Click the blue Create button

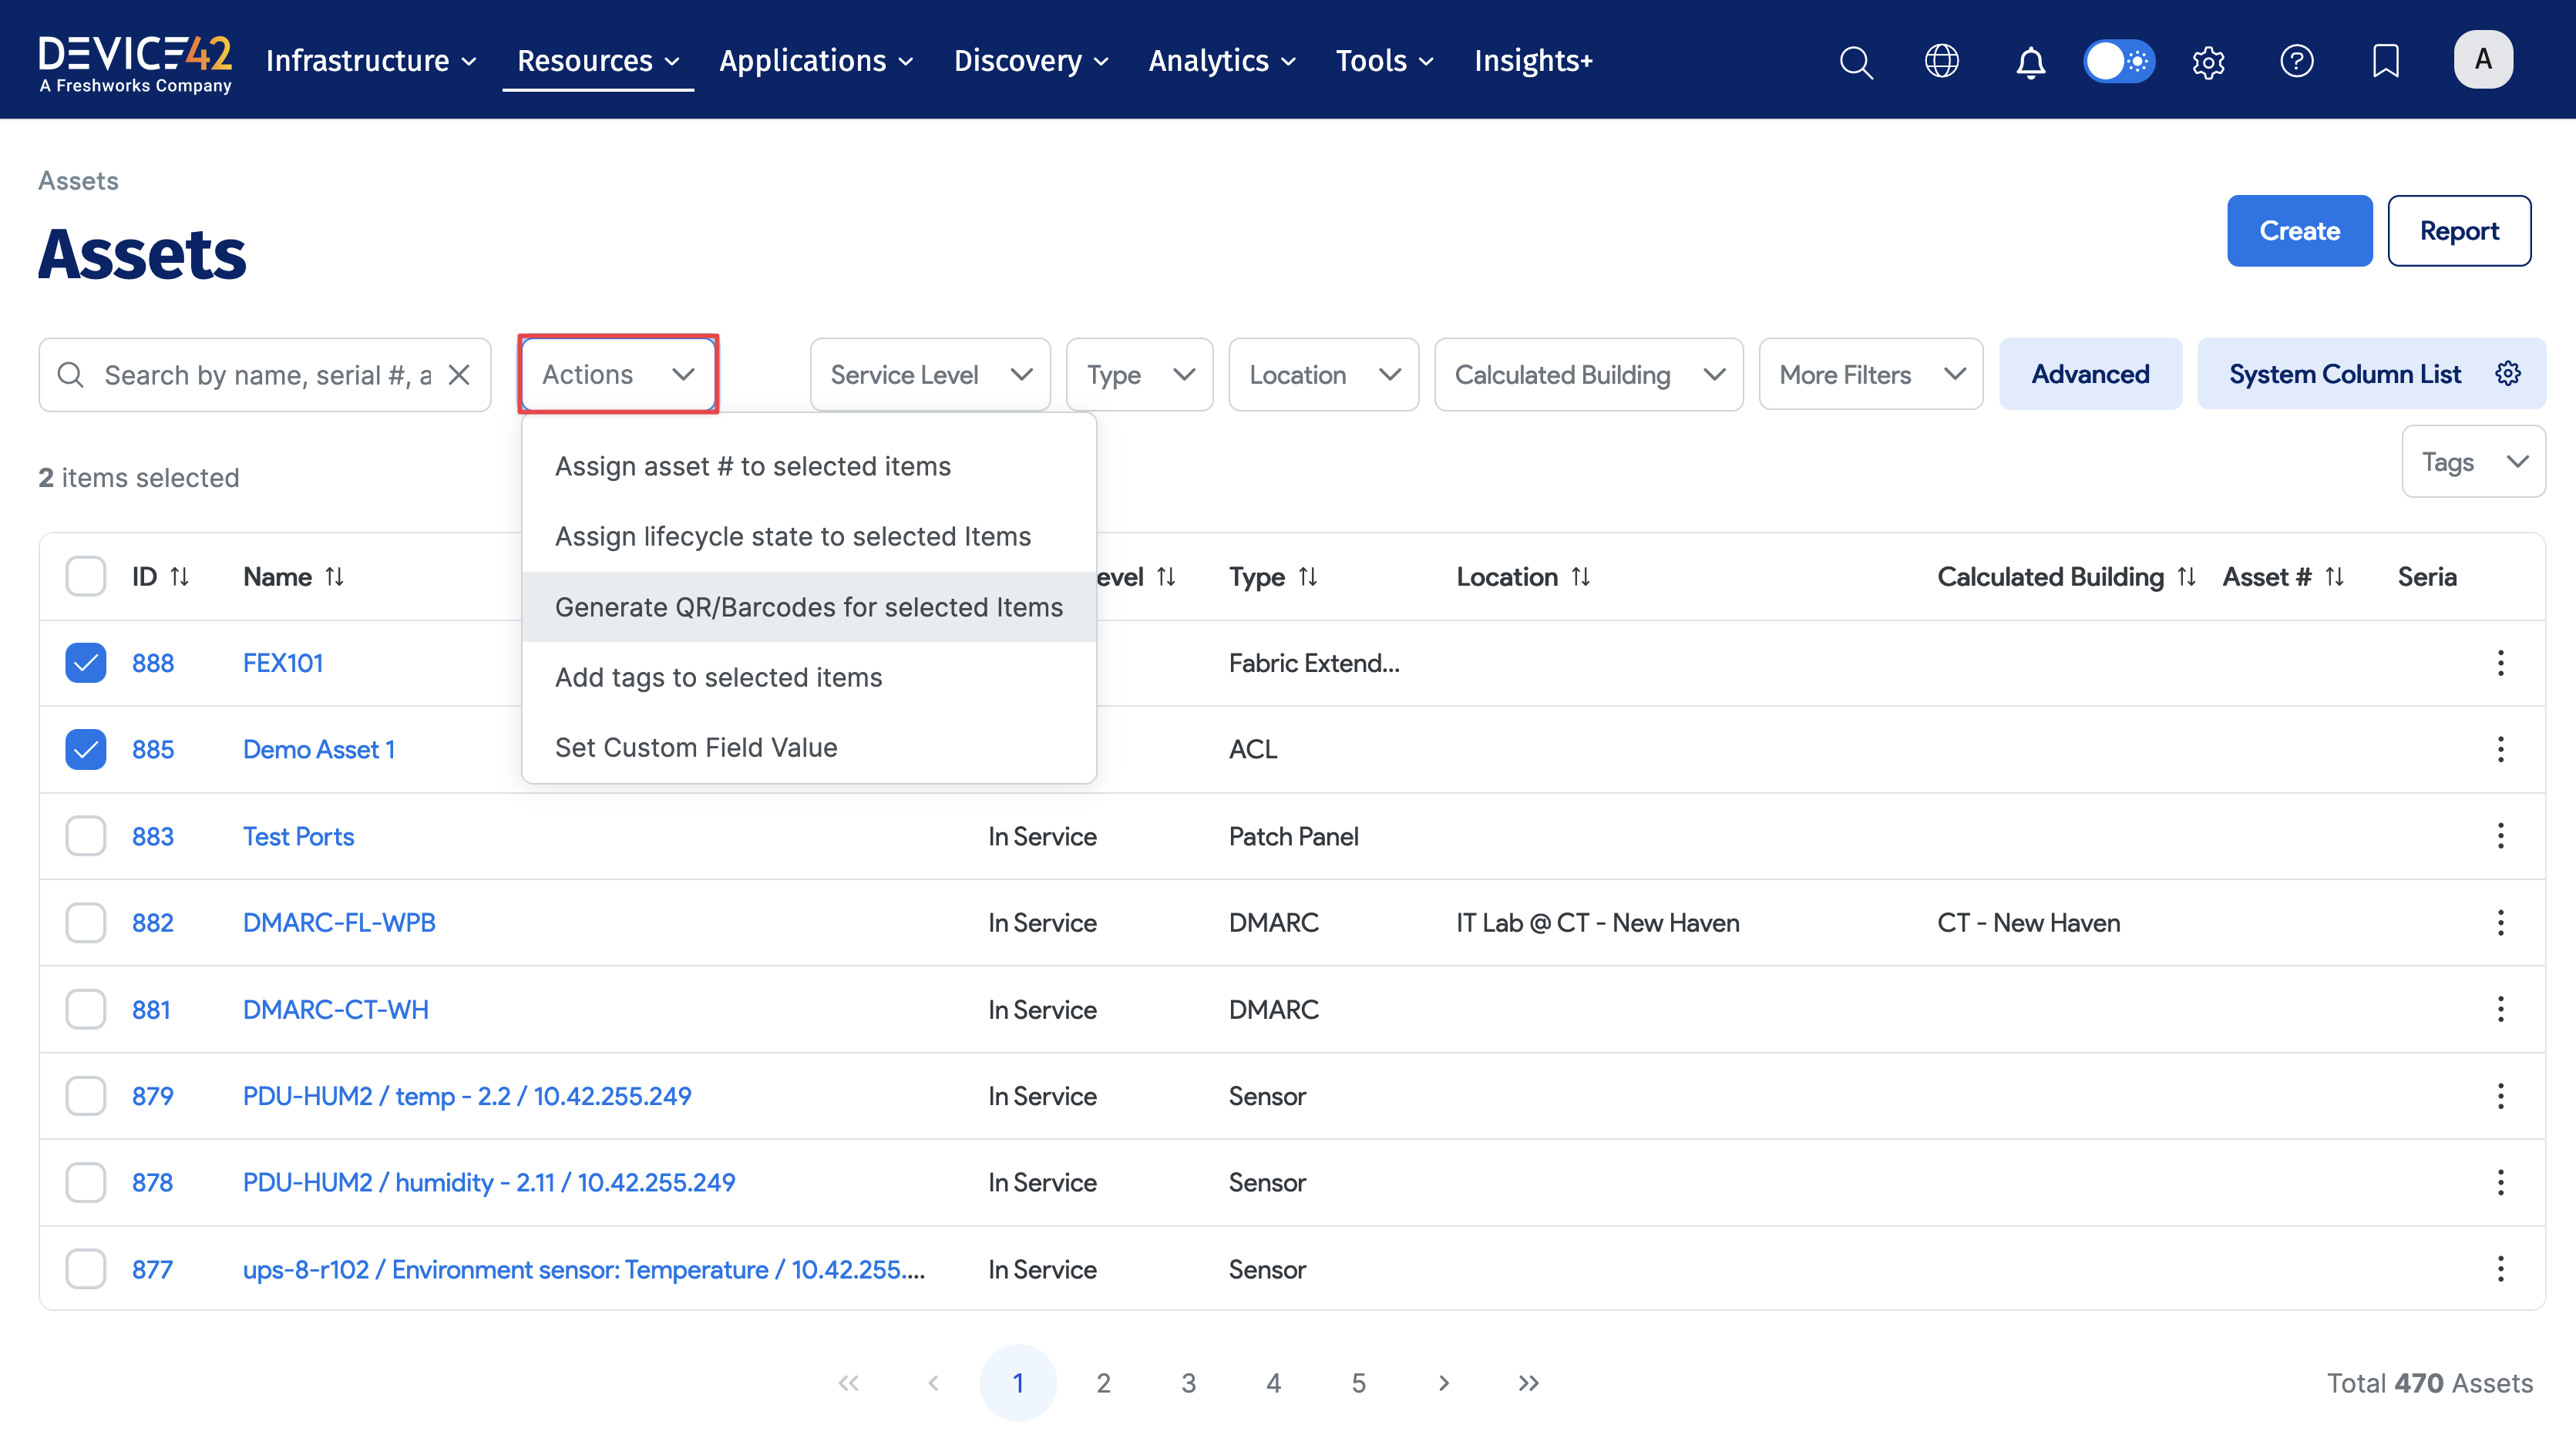click(x=2298, y=231)
